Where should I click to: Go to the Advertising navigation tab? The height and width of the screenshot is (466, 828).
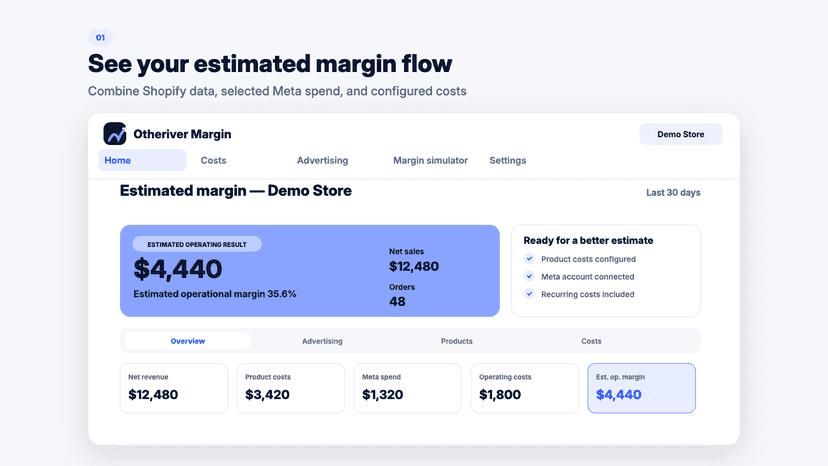pyautogui.click(x=322, y=160)
